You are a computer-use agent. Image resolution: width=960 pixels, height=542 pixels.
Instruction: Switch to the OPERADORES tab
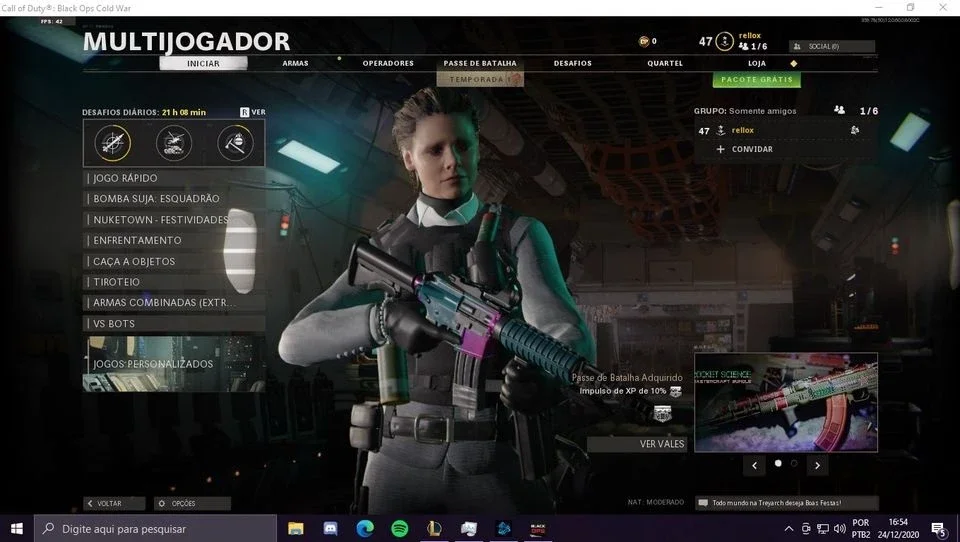(388, 63)
